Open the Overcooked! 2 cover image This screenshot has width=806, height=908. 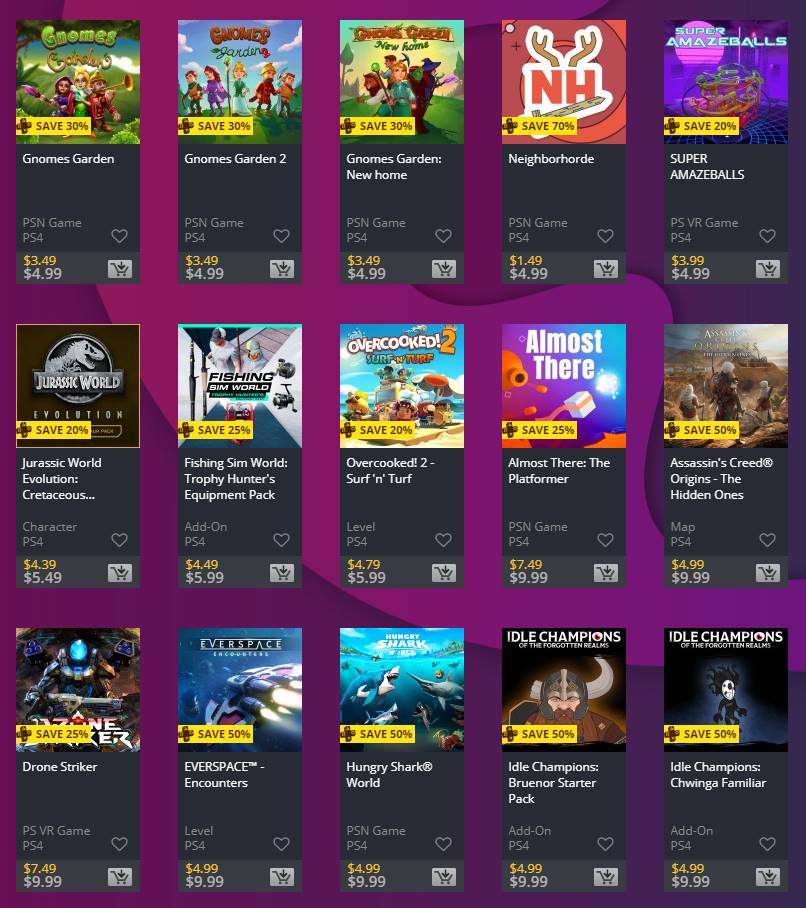tap(402, 386)
